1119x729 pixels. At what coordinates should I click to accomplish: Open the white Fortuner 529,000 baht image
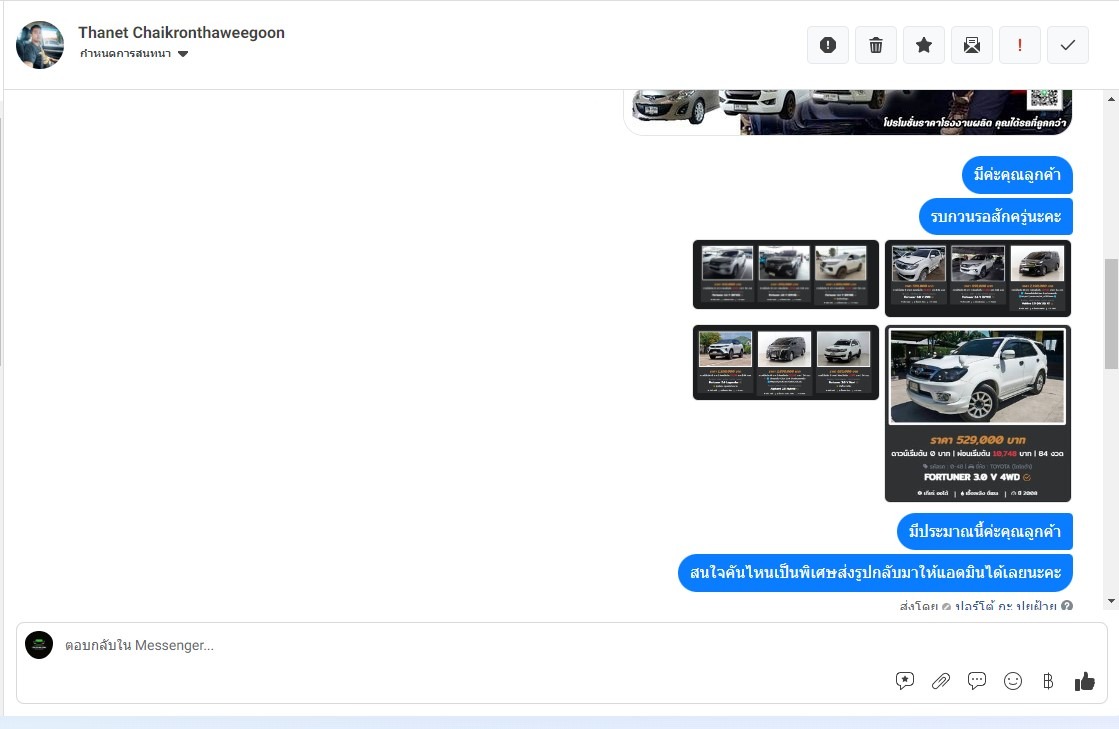pyautogui.click(x=978, y=413)
